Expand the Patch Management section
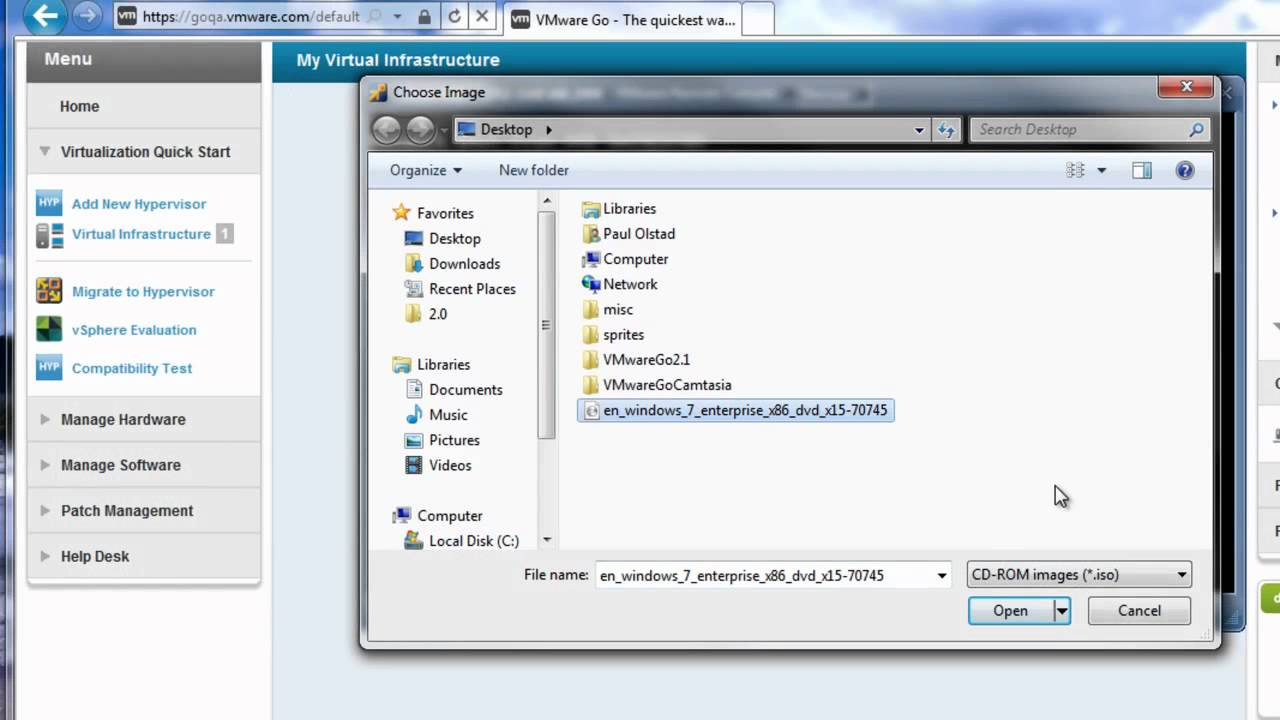 tap(44, 510)
